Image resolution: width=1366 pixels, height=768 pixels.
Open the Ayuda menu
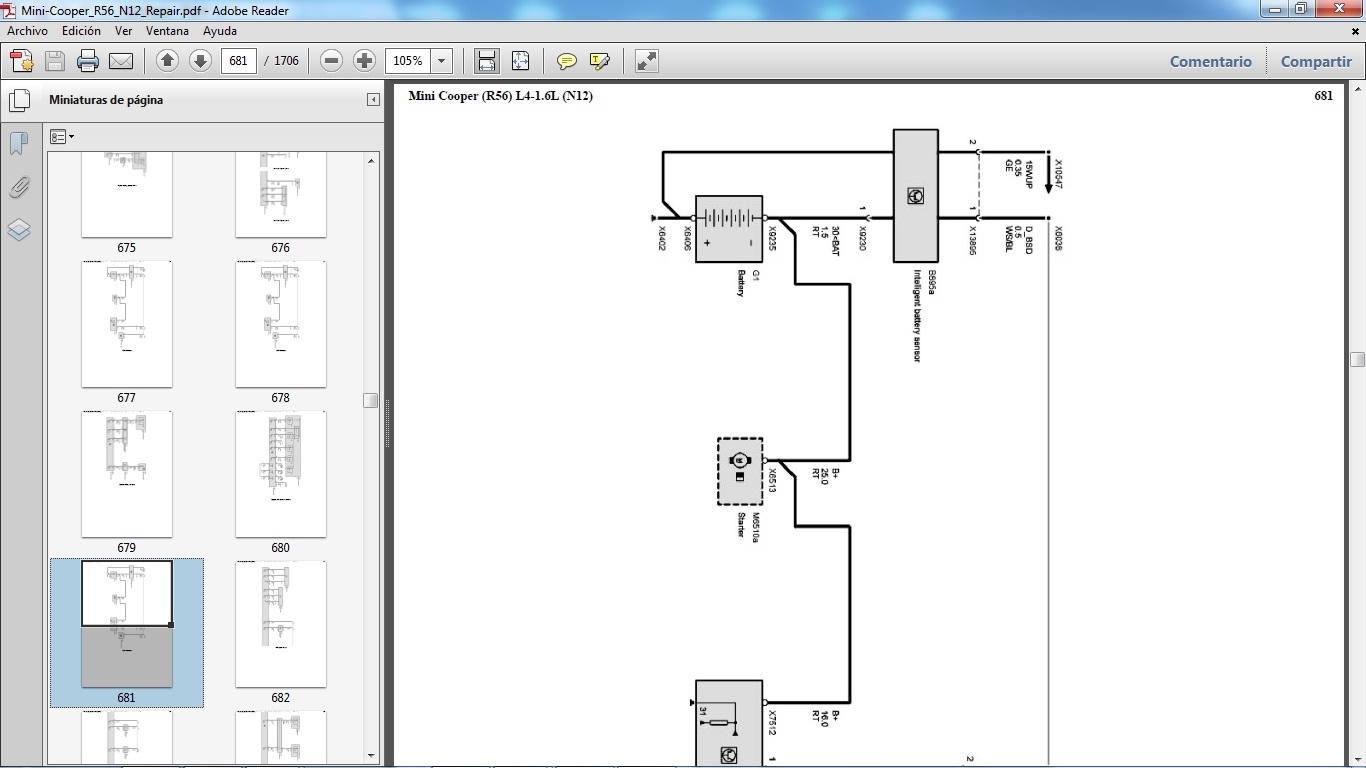click(x=220, y=31)
